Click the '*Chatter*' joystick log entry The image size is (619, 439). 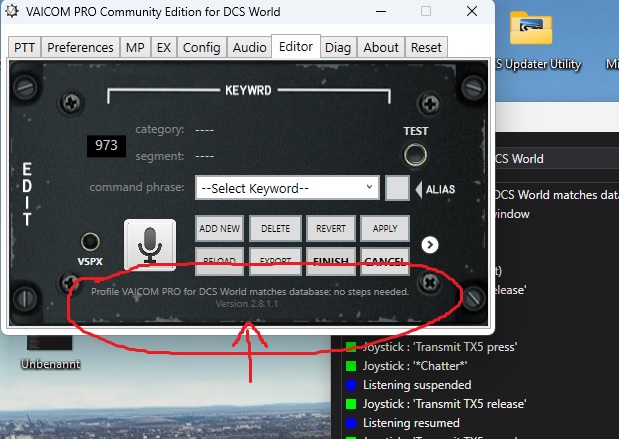point(415,366)
